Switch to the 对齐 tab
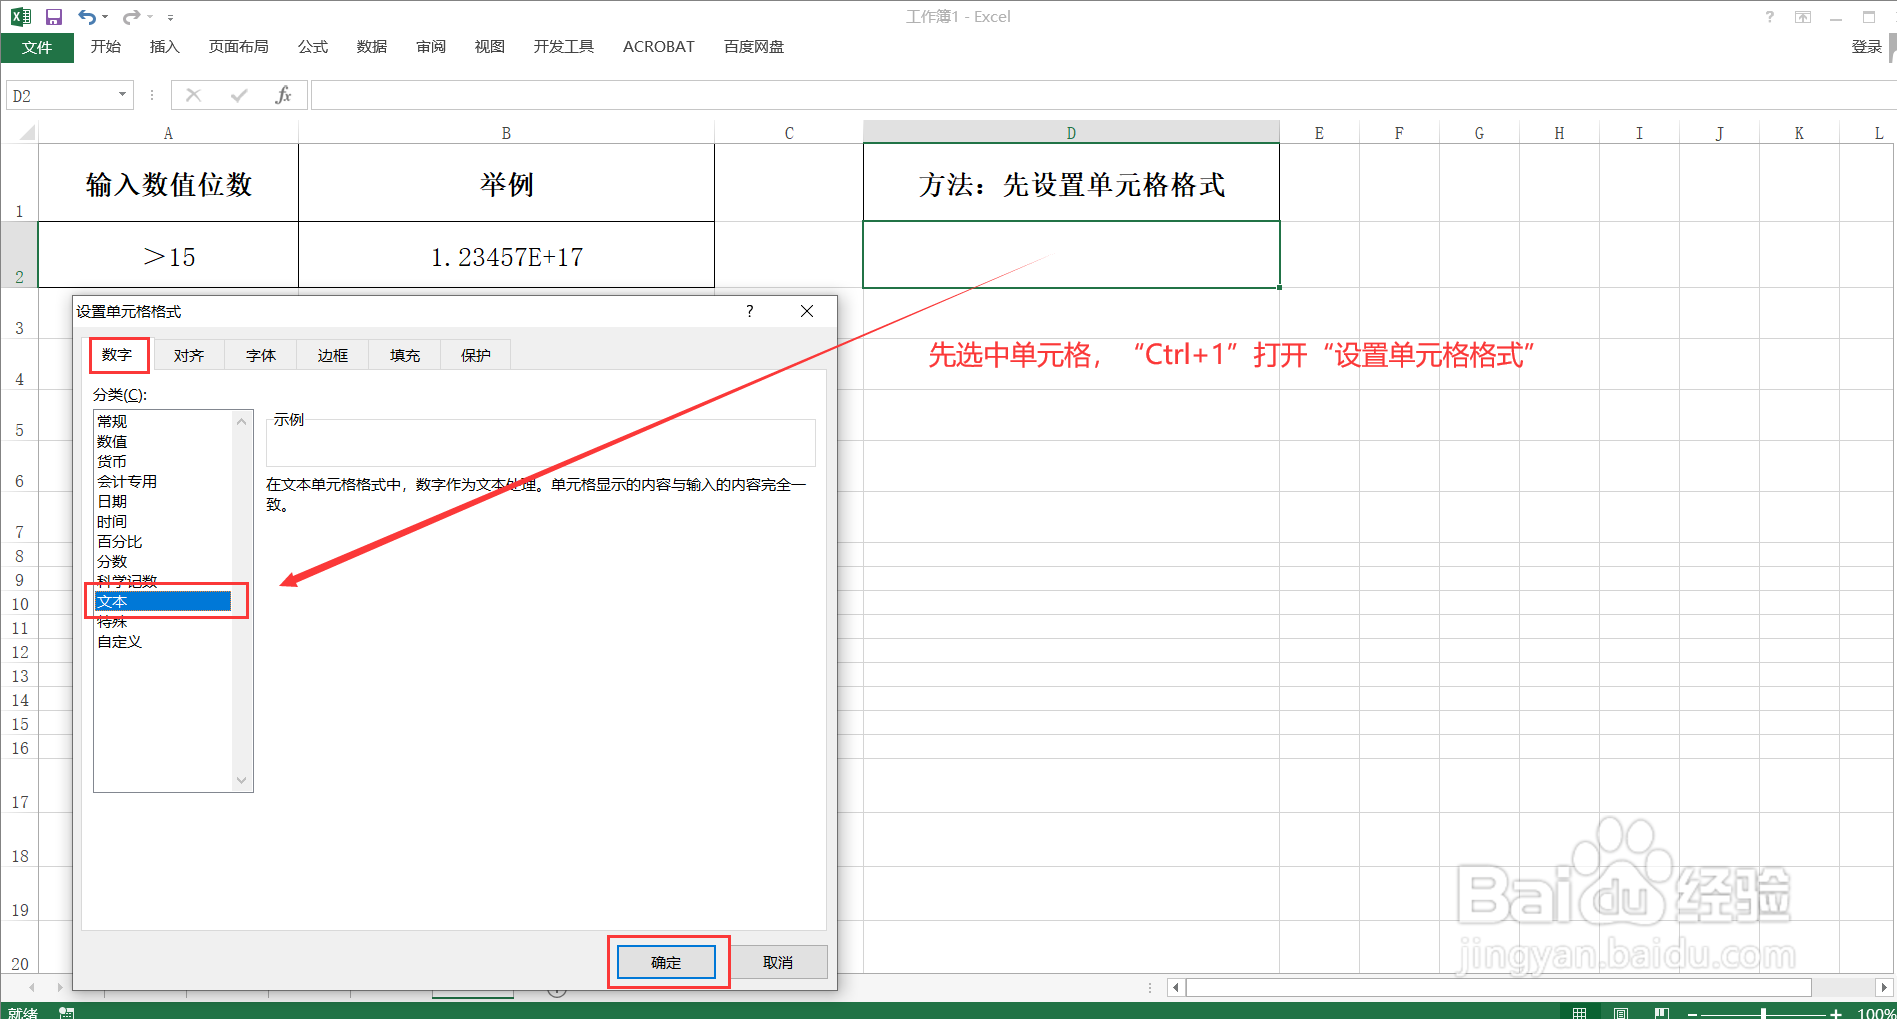The width and height of the screenshot is (1897, 1019). (189, 356)
